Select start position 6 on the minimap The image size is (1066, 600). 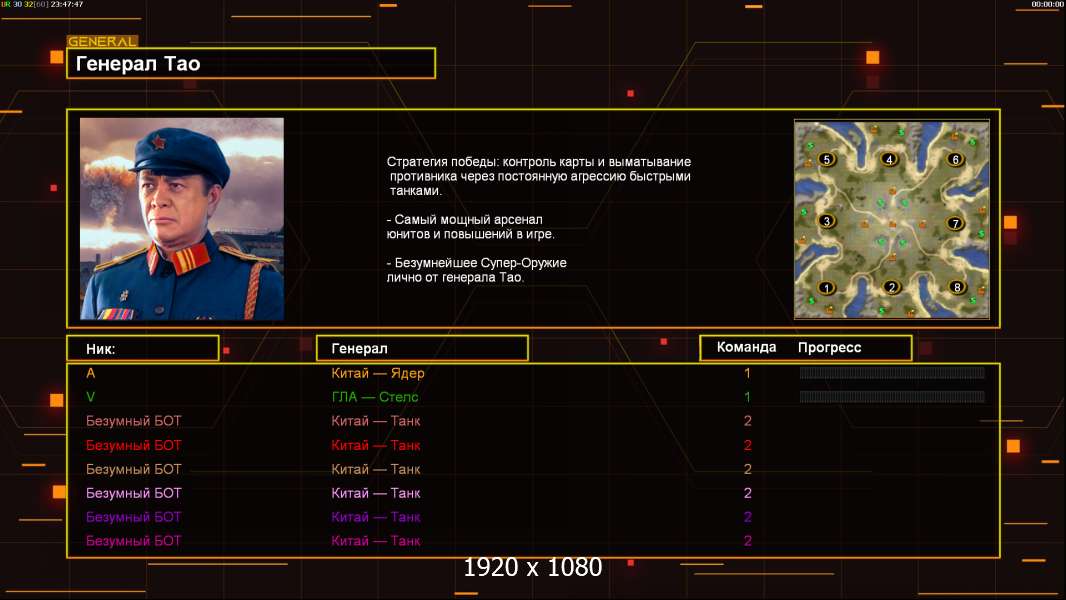(955, 159)
